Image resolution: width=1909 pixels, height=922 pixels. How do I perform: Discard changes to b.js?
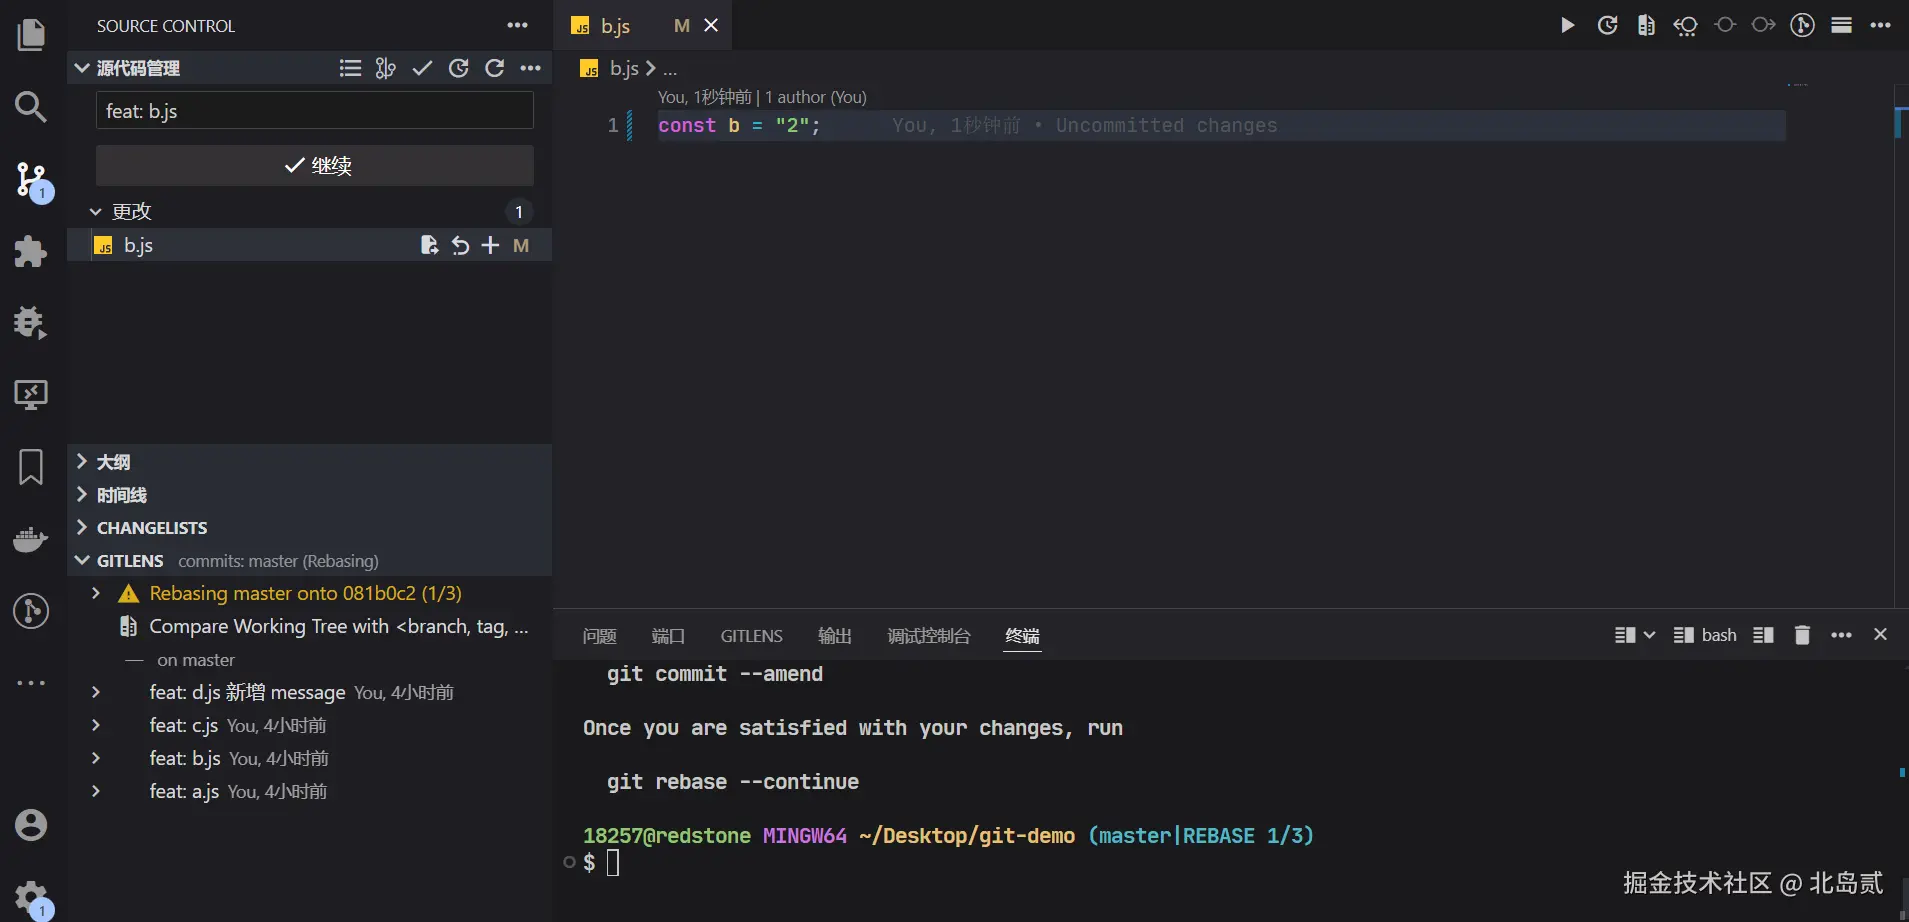460,246
